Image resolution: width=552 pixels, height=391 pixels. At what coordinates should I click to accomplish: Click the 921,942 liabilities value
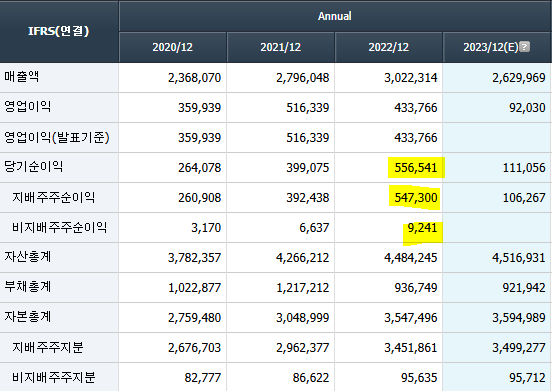tap(524, 288)
